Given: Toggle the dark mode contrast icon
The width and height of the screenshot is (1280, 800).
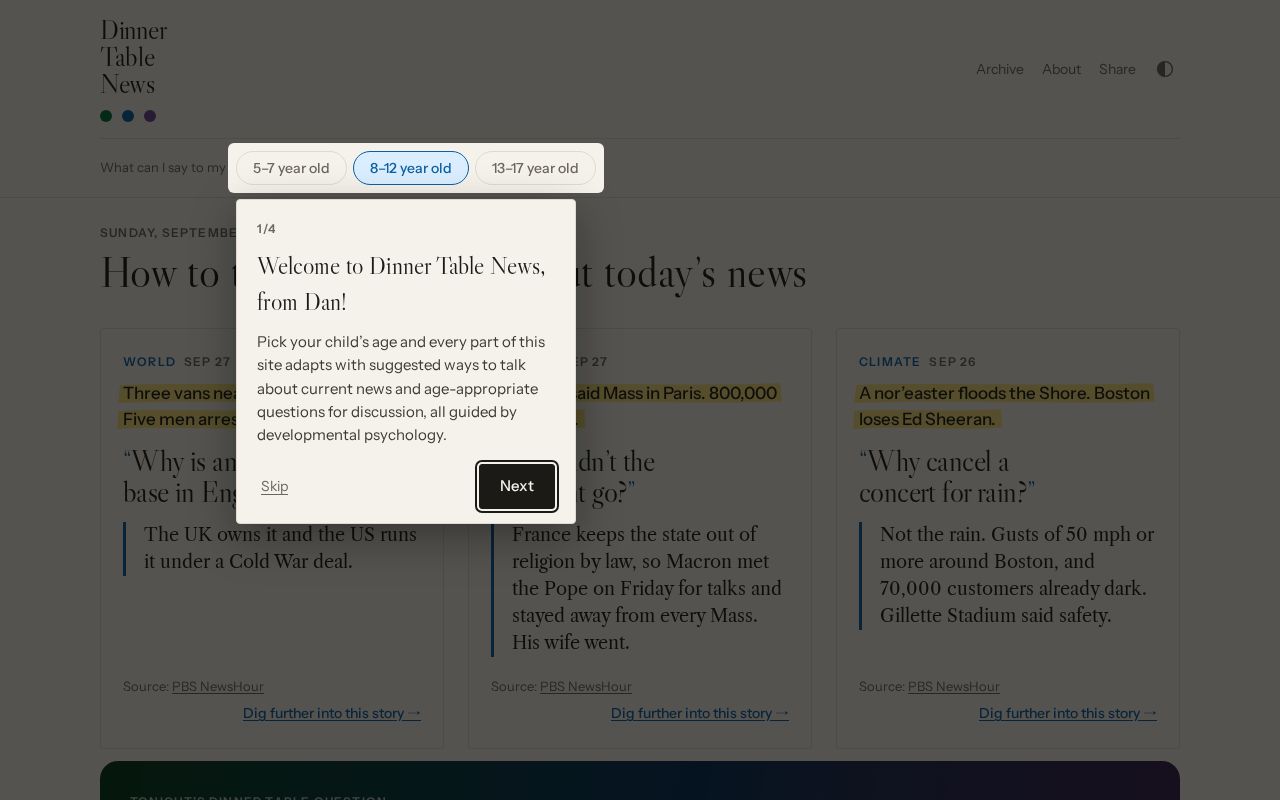Looking at the screenshot, I should [1165, 69].
